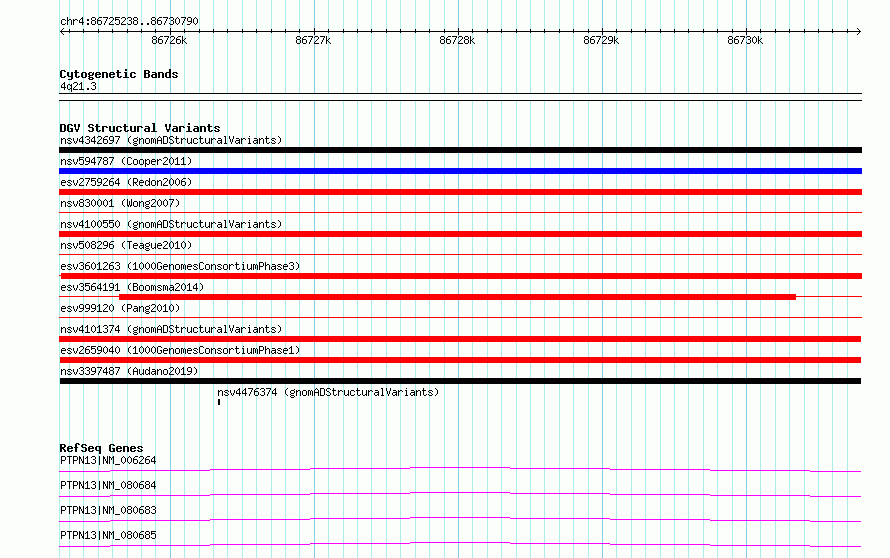Click the right arrow on the ruler
Viewport: 890px width, 558px height.
point(858,31)
